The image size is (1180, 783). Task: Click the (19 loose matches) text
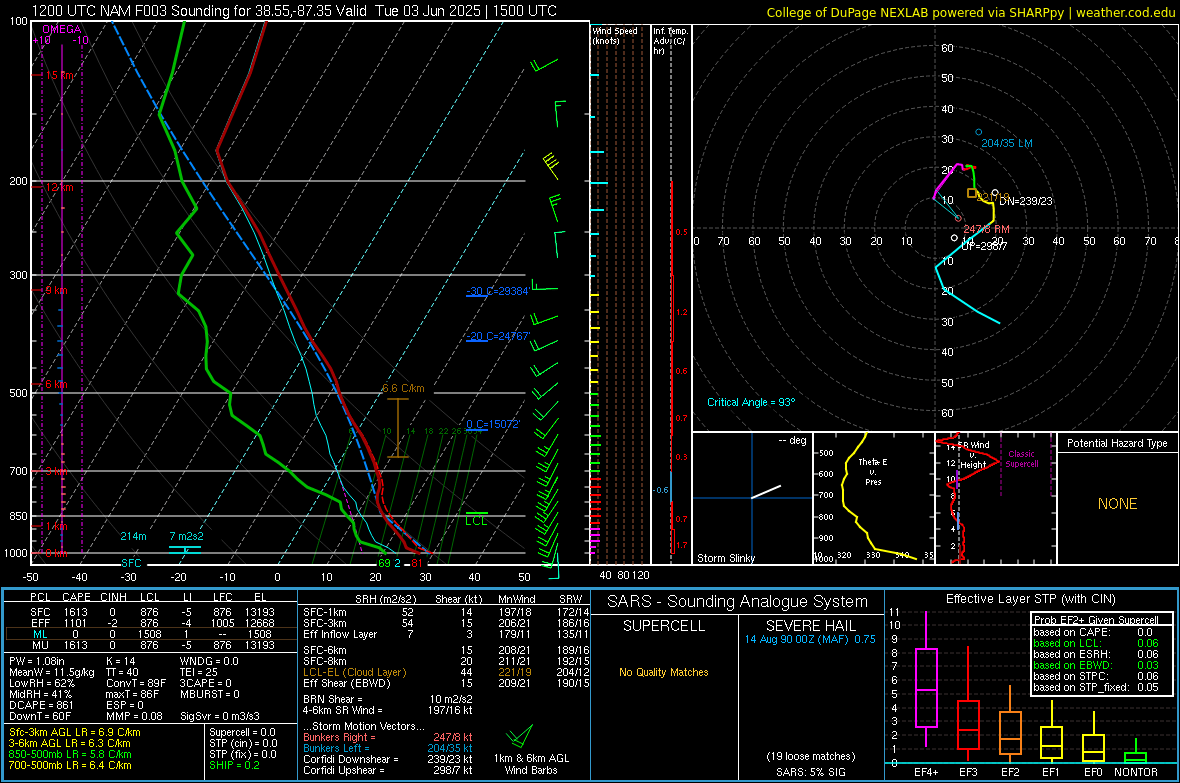[x=810, y=756]
